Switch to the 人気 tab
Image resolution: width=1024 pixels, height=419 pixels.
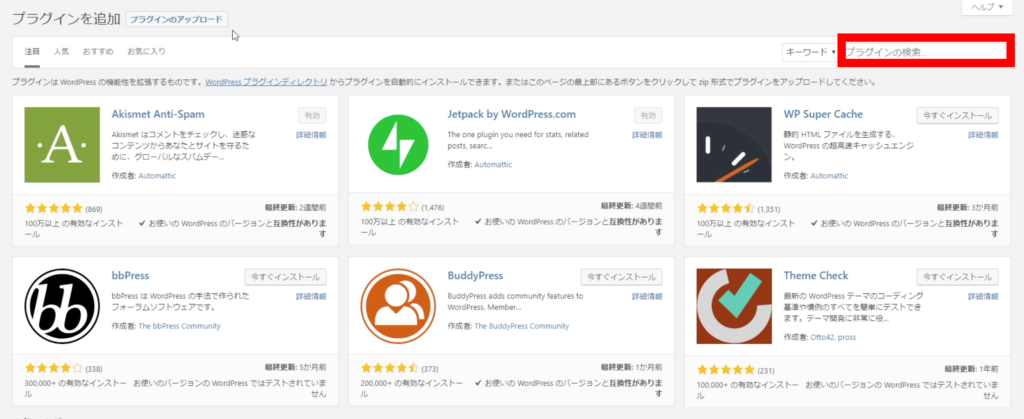point(61,51)
